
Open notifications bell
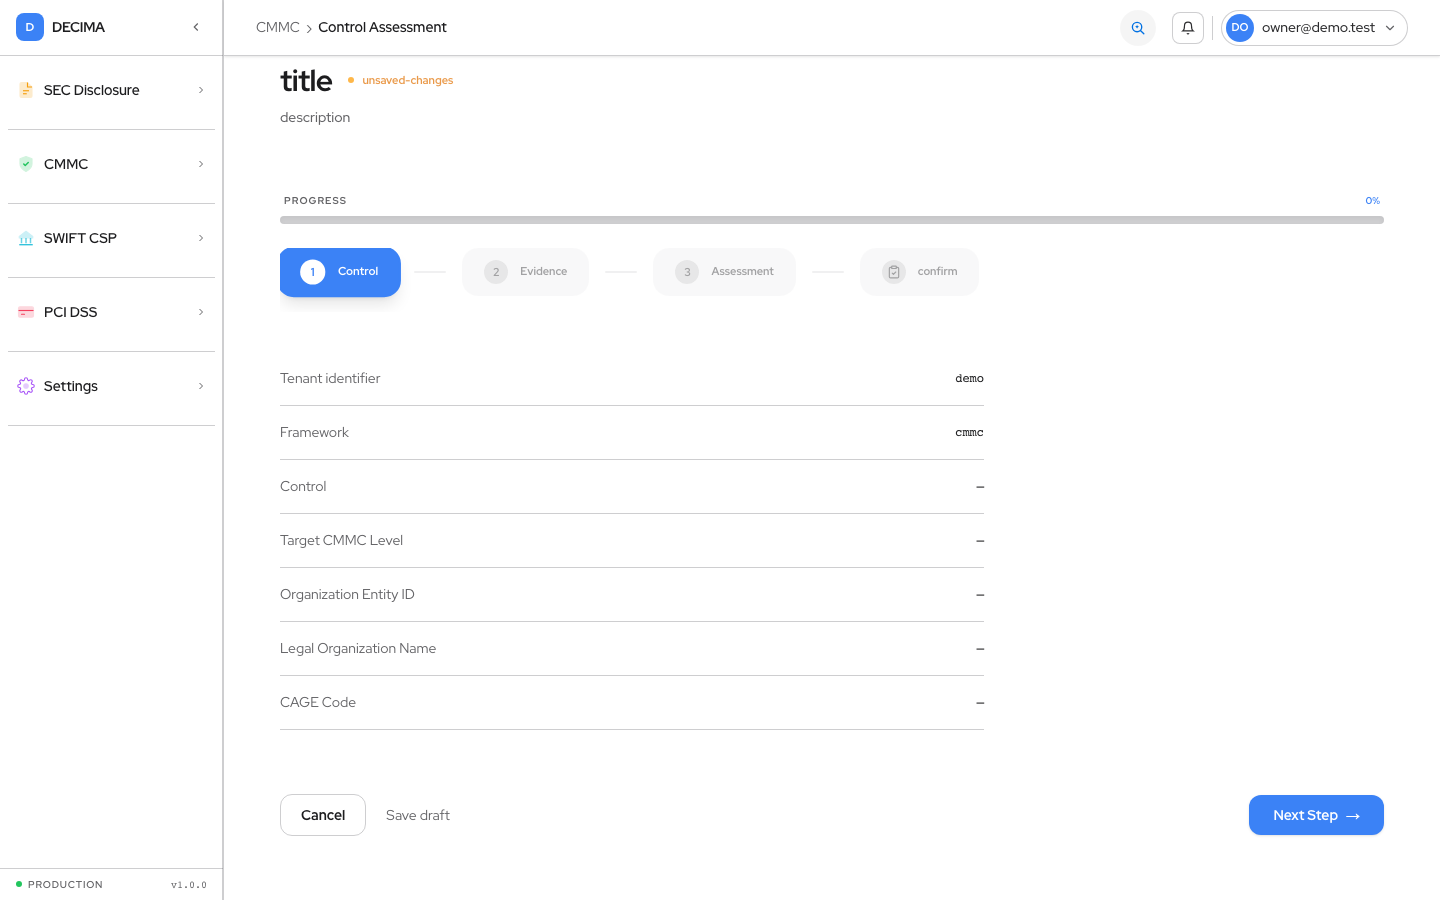(1188, 28)
